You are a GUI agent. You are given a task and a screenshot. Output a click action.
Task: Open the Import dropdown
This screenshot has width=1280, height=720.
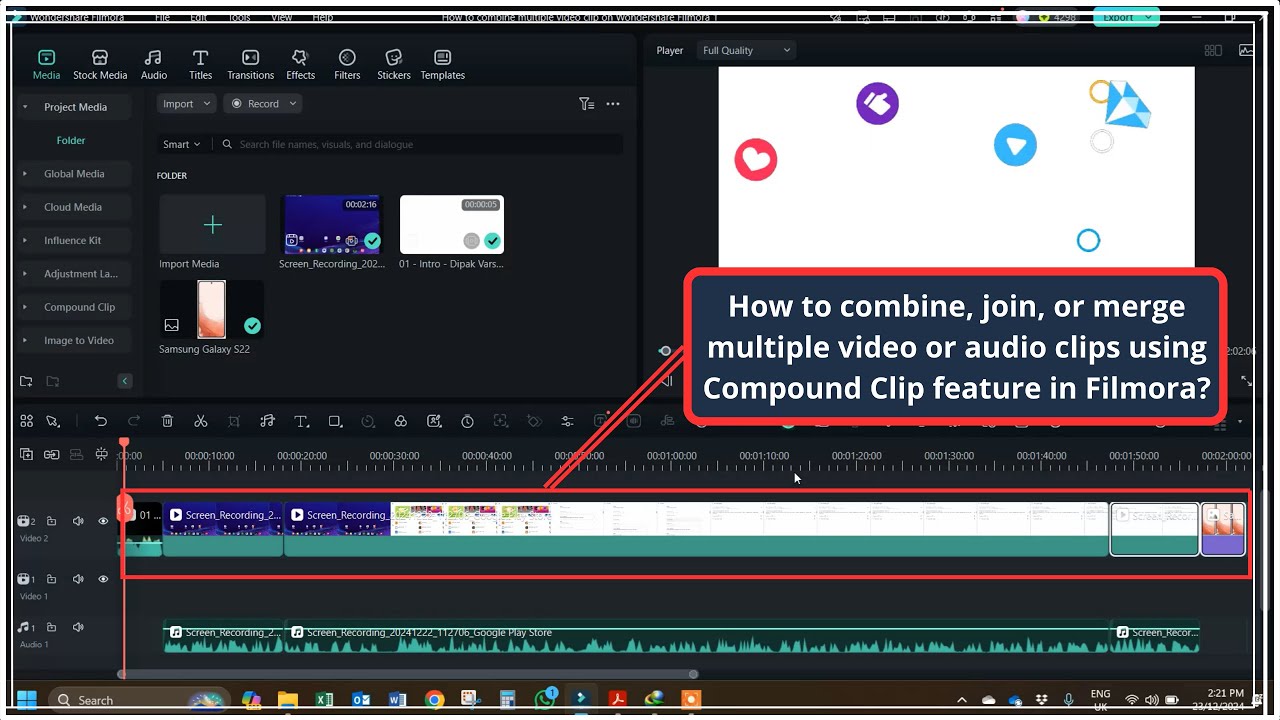coord(186,104)
